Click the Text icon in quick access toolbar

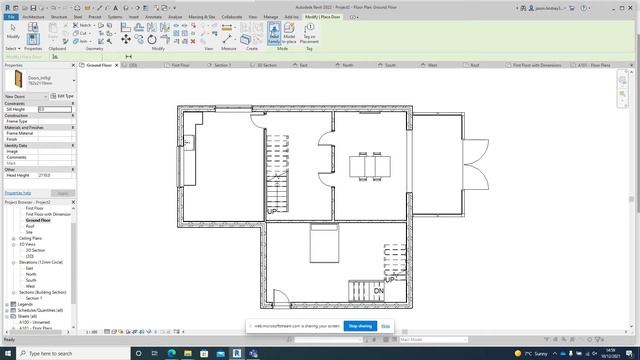tap(116, 8)
